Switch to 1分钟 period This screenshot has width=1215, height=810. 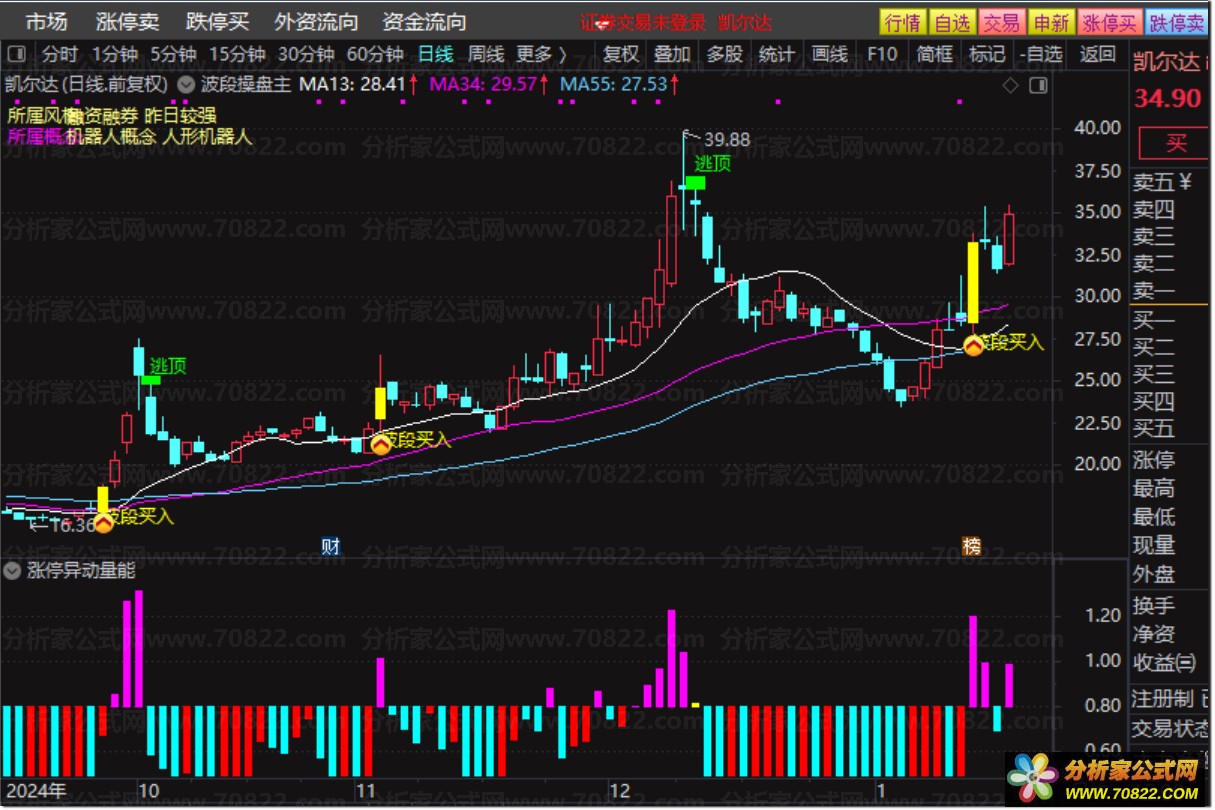pyautogui.click(x=114, y=54)
